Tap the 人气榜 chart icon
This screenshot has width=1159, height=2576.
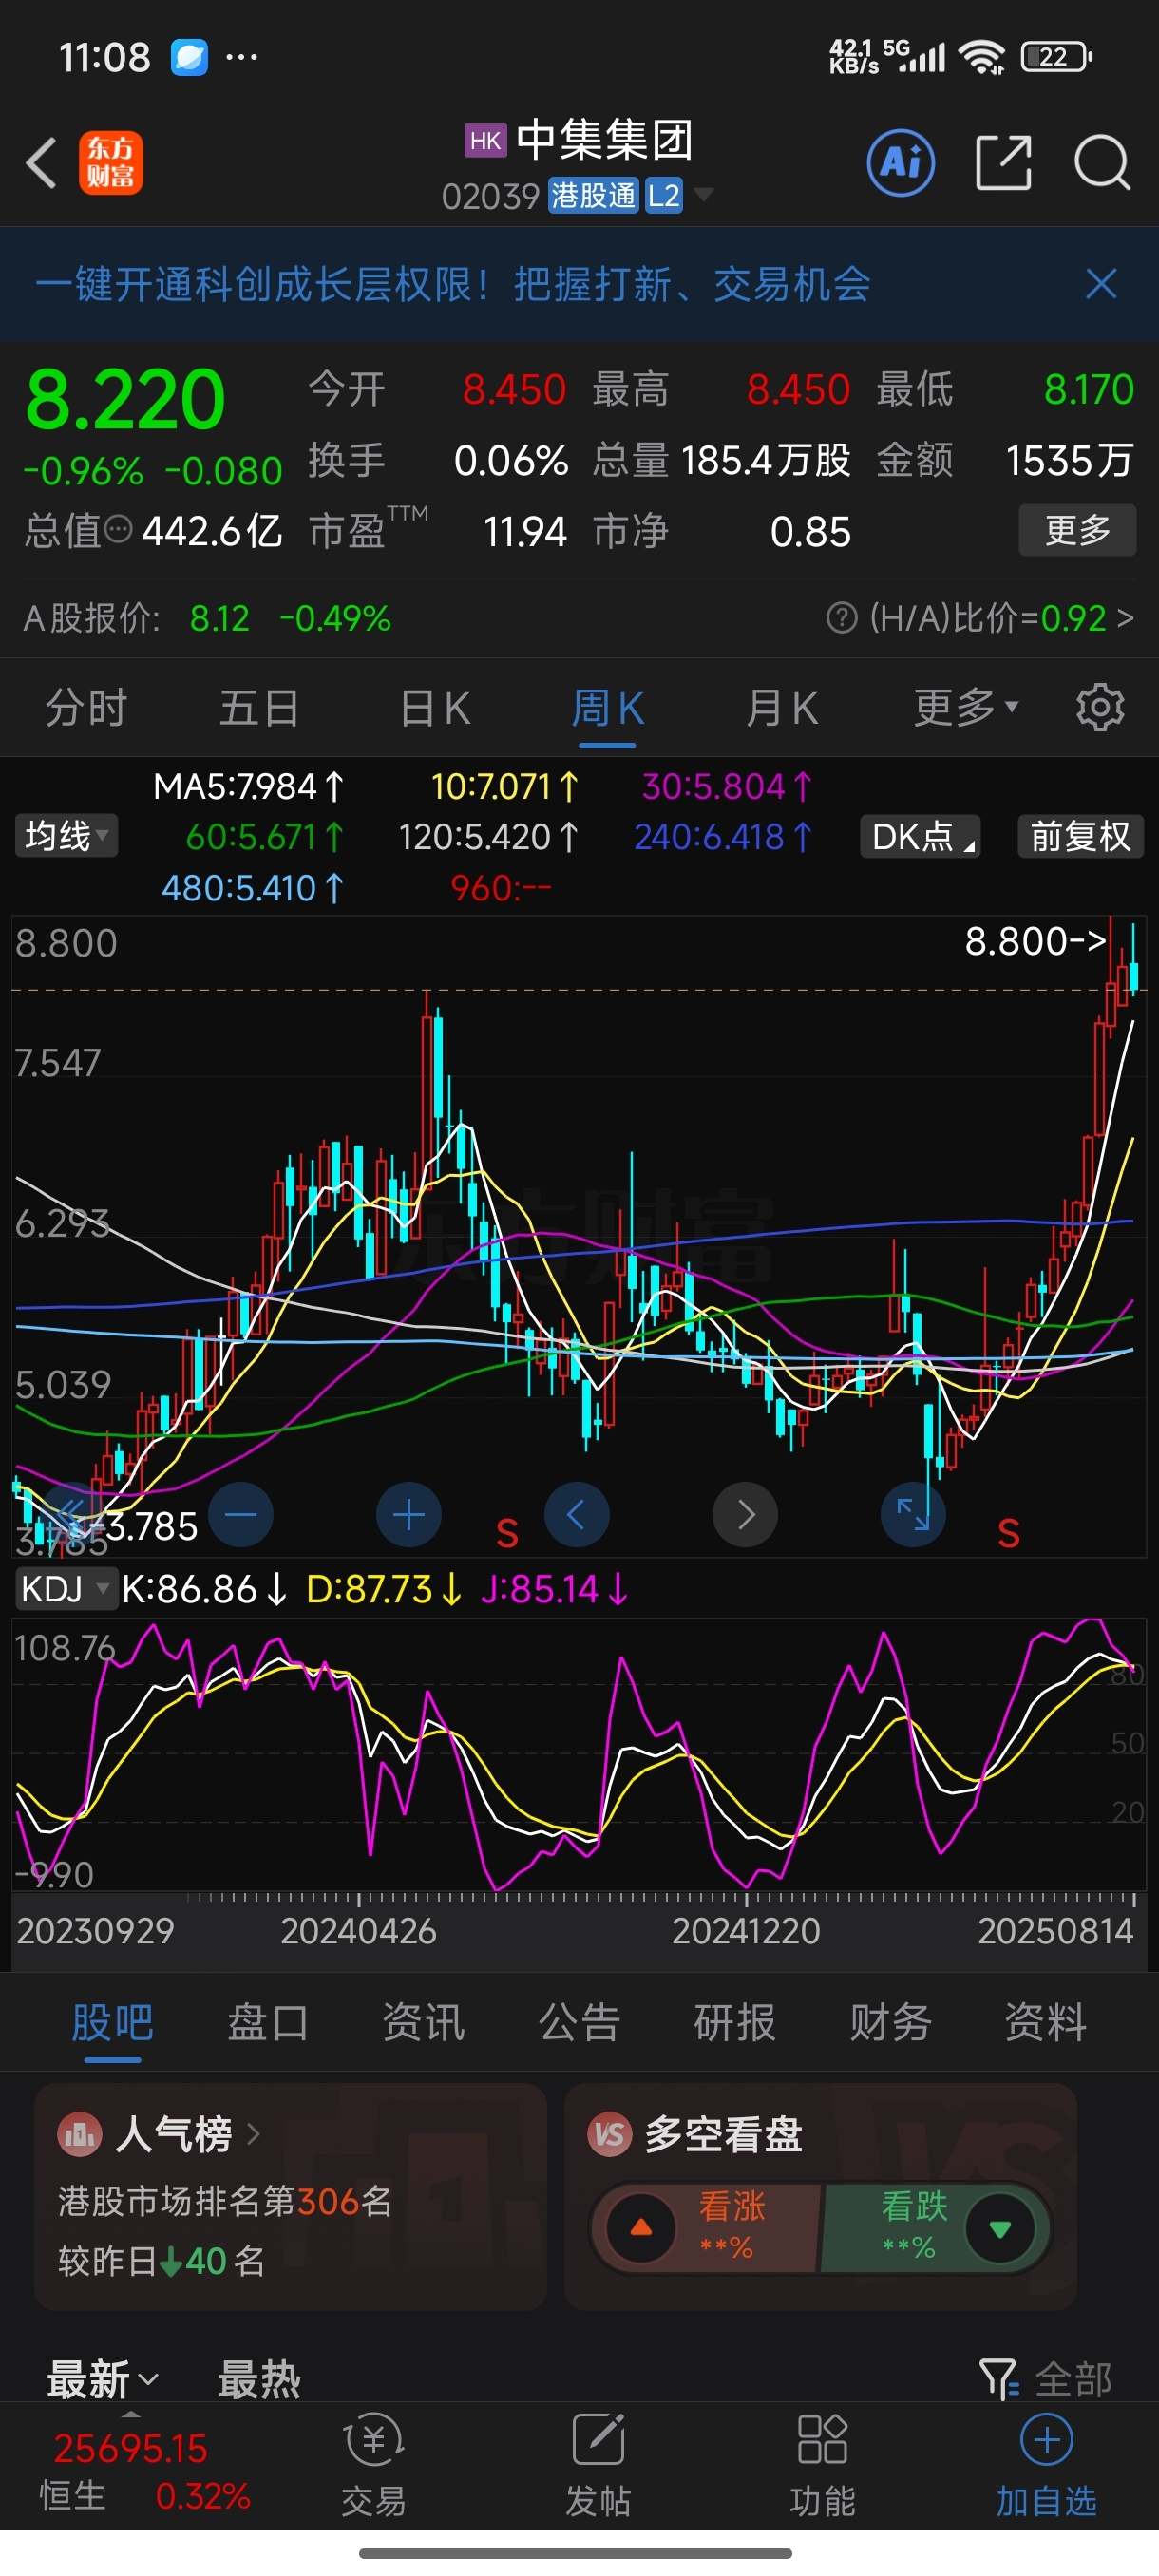(x=80, y=2135)
